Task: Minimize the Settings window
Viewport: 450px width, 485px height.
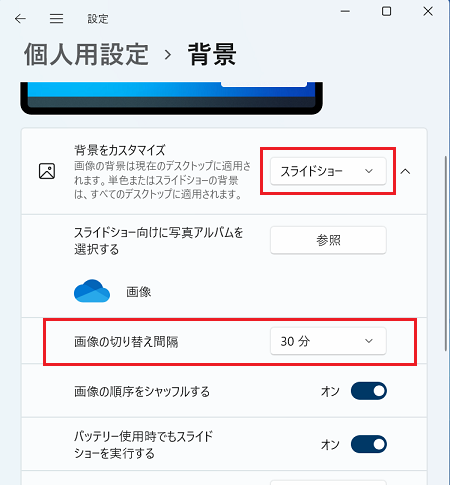Action: 345,11
